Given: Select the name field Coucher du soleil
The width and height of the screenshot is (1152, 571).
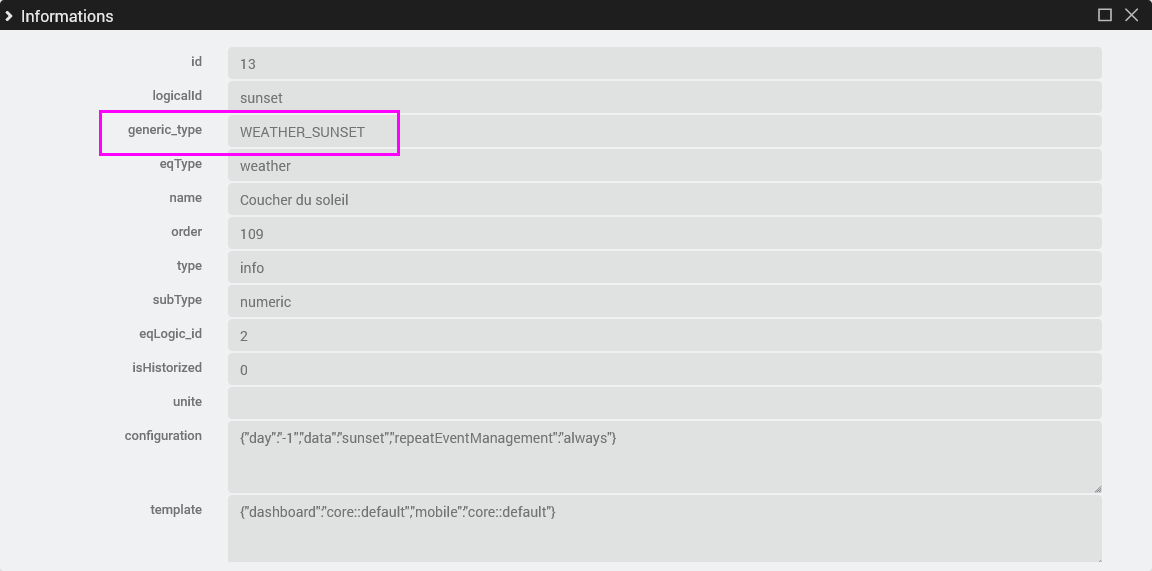Looking at the screenshot, I should [x=664, y=199].
